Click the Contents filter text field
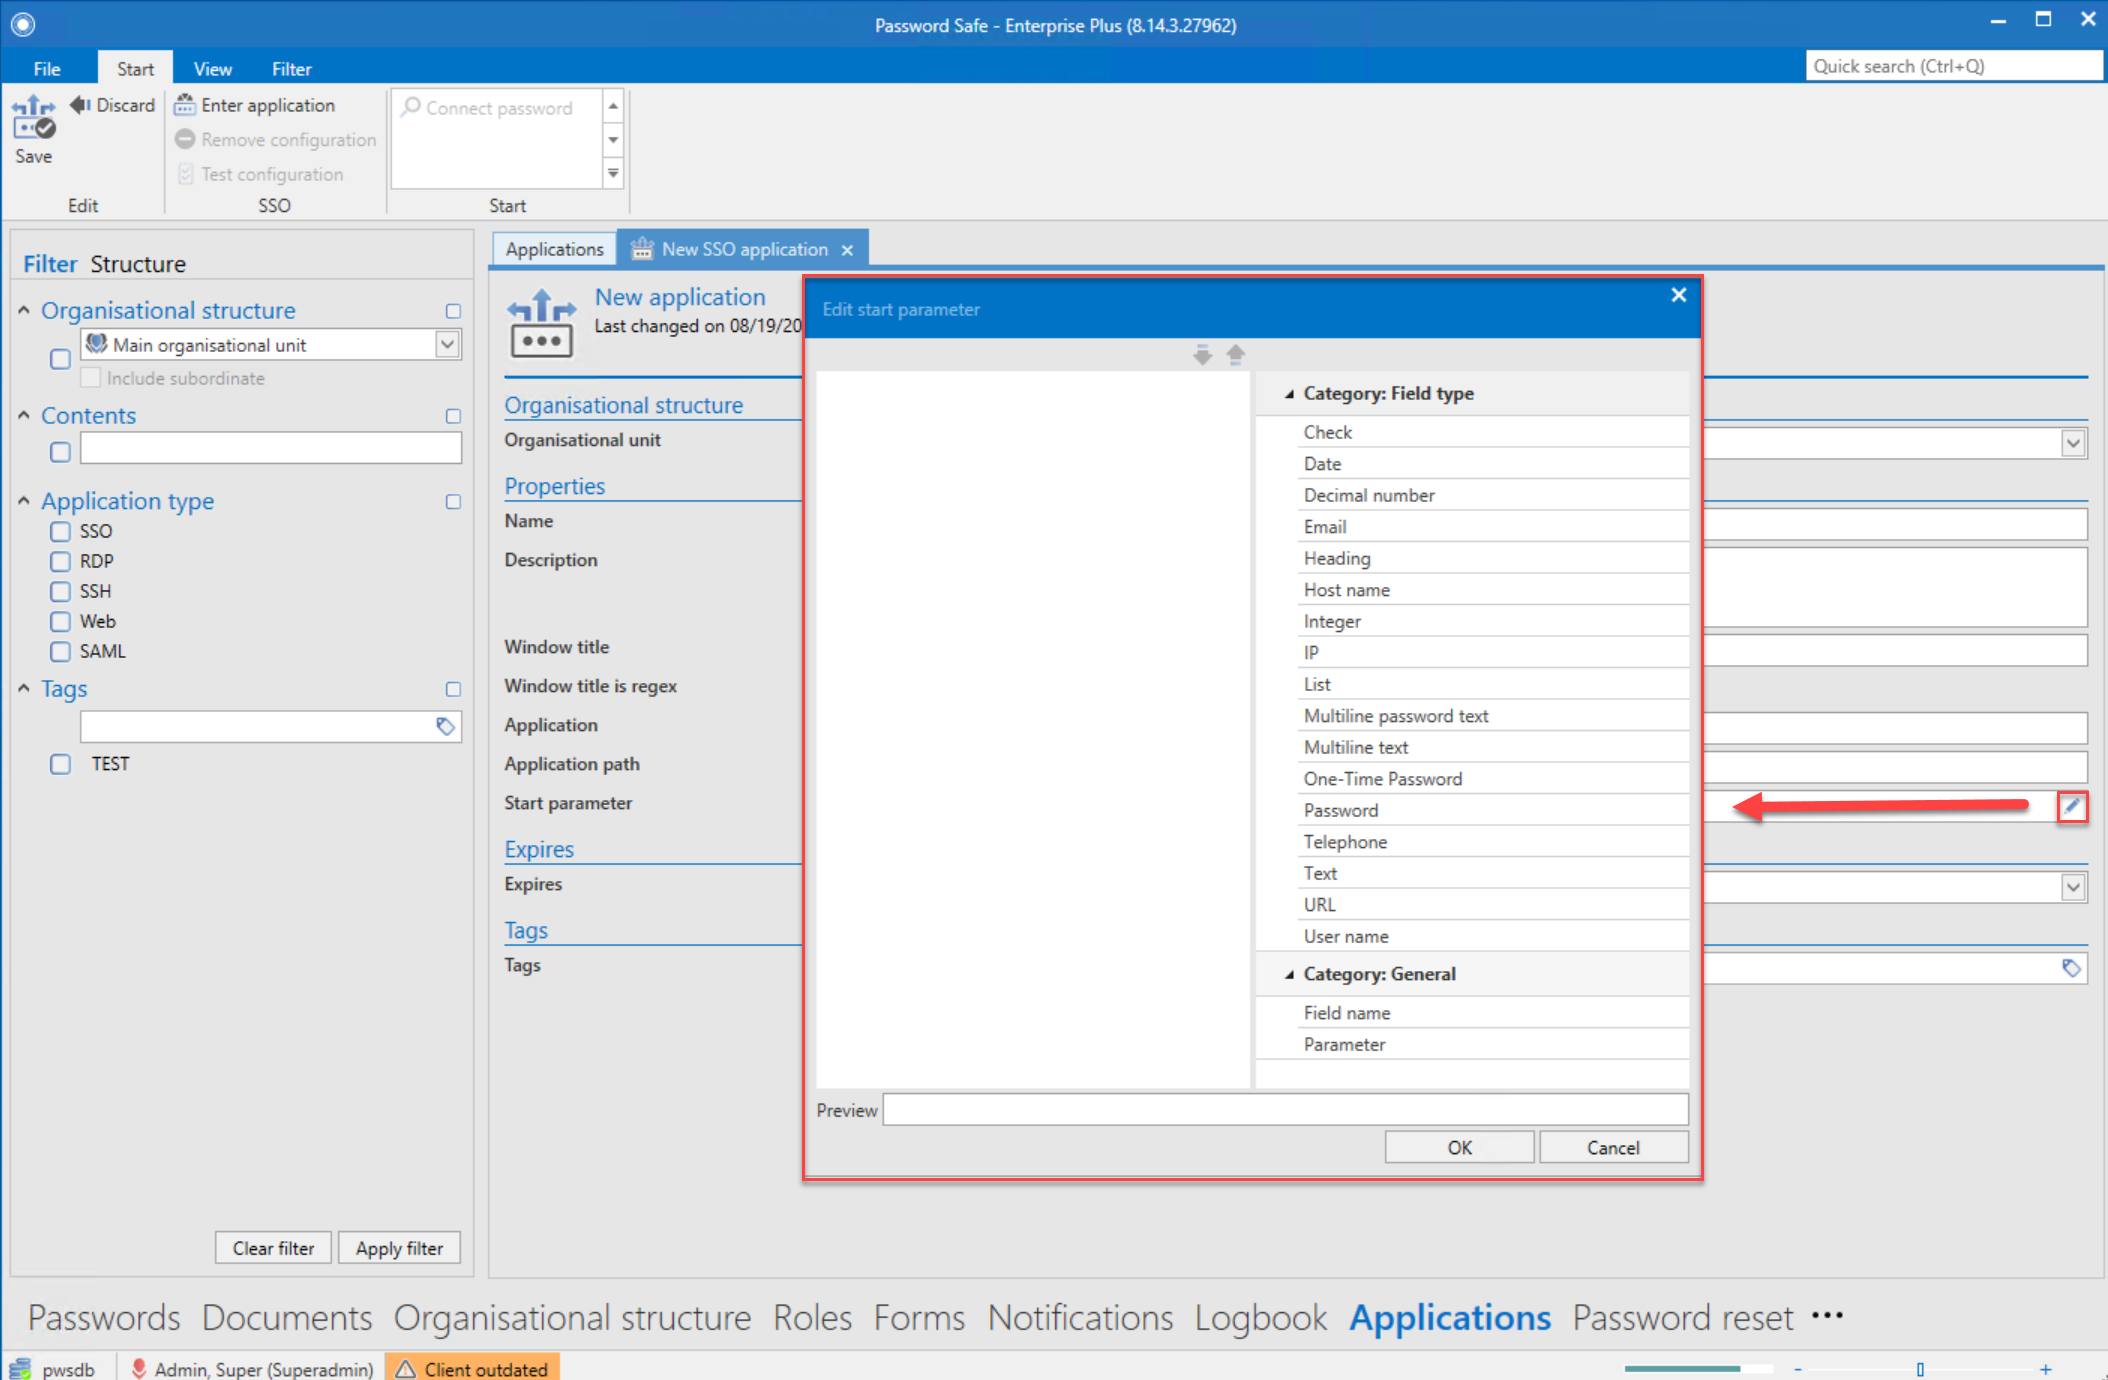This screenshot has width=2108, height=1380. (x=271, y=448)
